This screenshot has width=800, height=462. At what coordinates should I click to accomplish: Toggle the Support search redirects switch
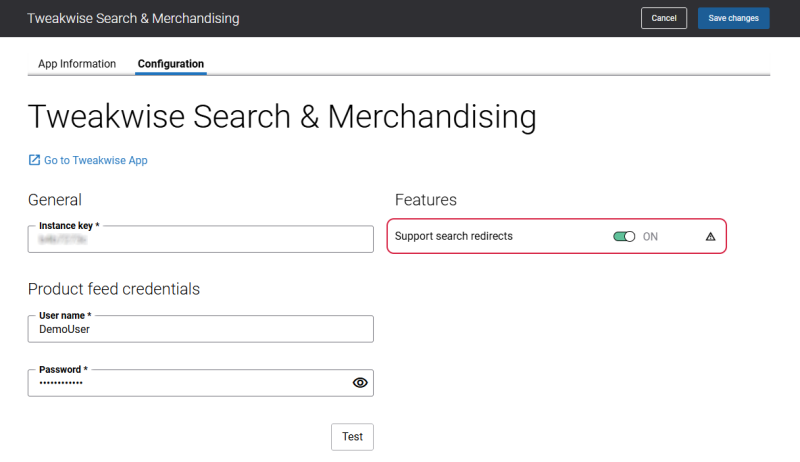pos(624,237)
